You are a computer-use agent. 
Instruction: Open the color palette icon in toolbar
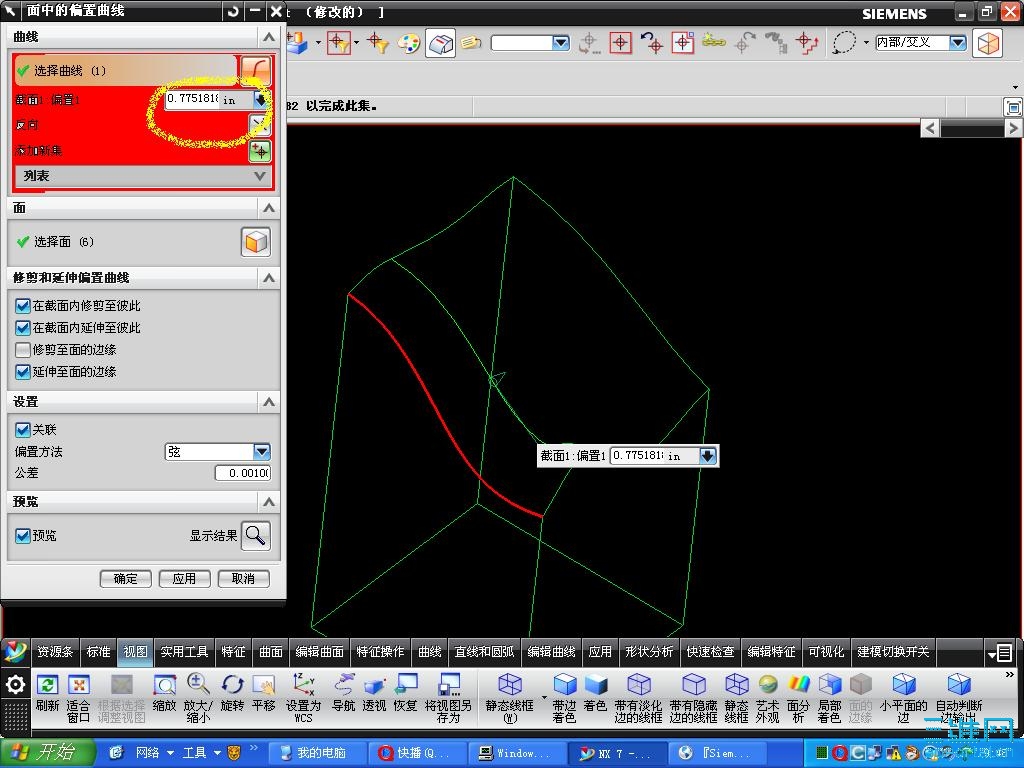pyautogui.click(x=409, y=43)
